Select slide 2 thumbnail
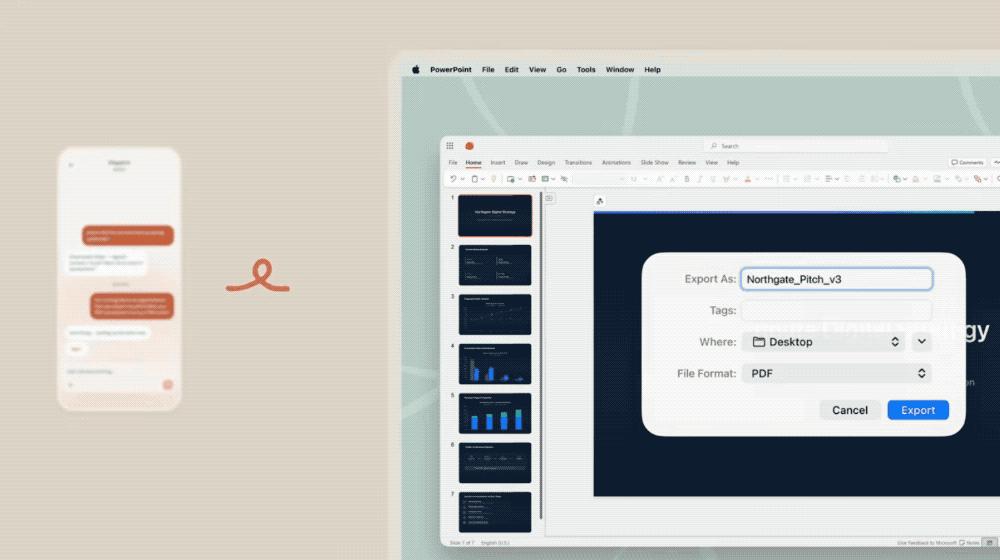1000x560 pixels. coord(495,265)
